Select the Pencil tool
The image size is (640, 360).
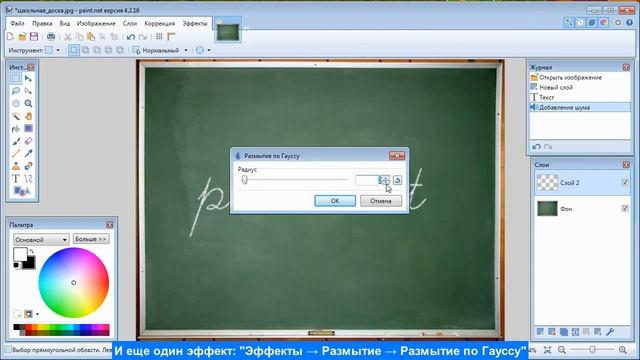(x=16, y=153)
